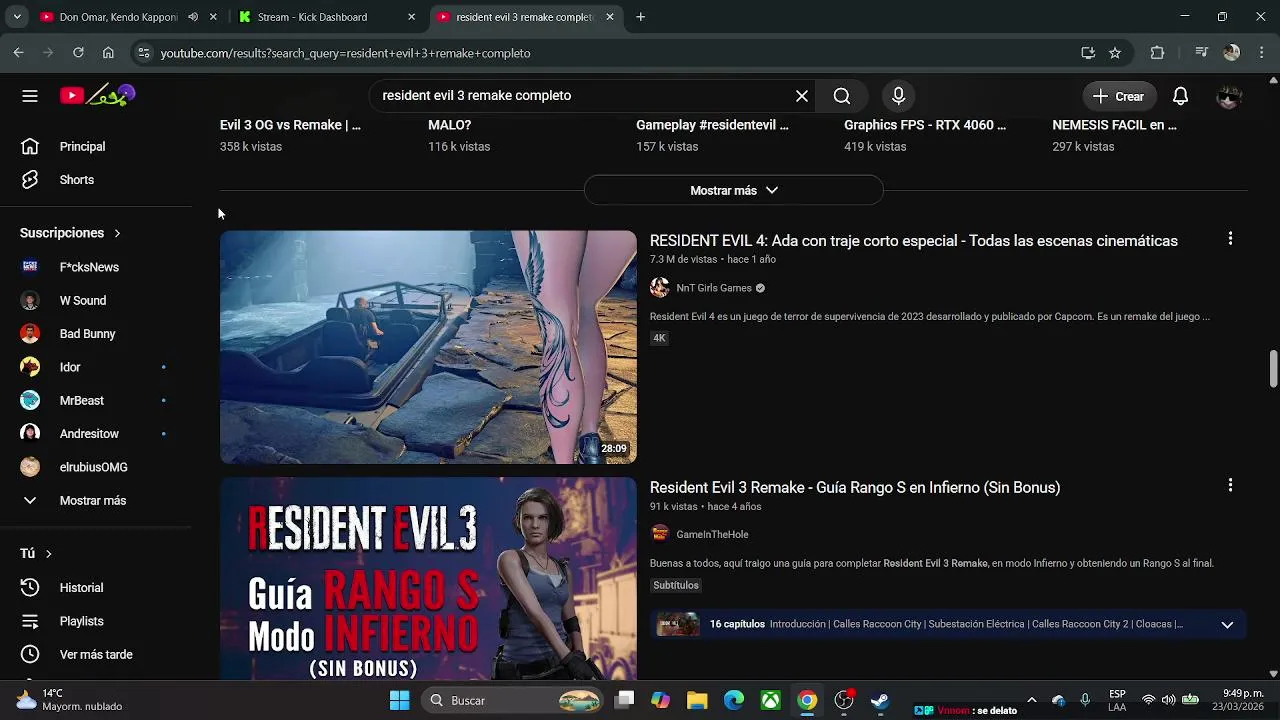Click the Crear button
Image resolution: width=1280 pixels, height=720 pixels.
click(x=1119, y=96)
